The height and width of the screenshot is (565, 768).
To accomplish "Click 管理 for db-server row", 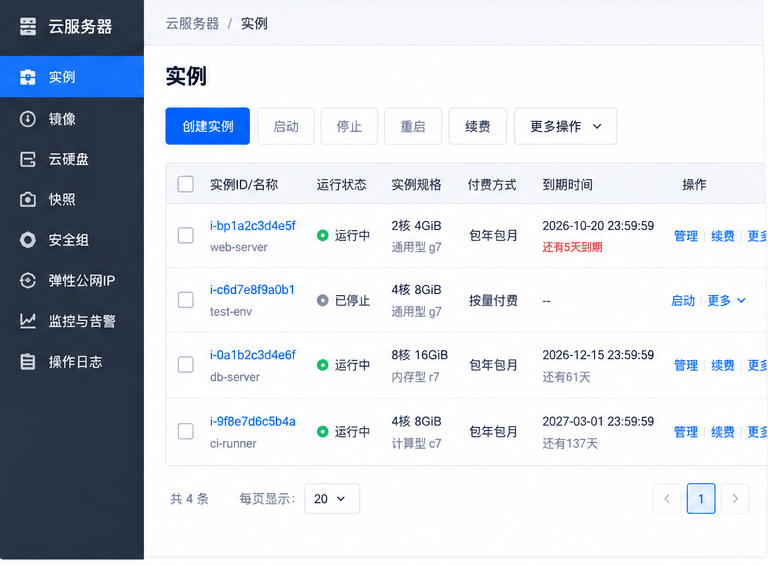I will click(686, 365).
